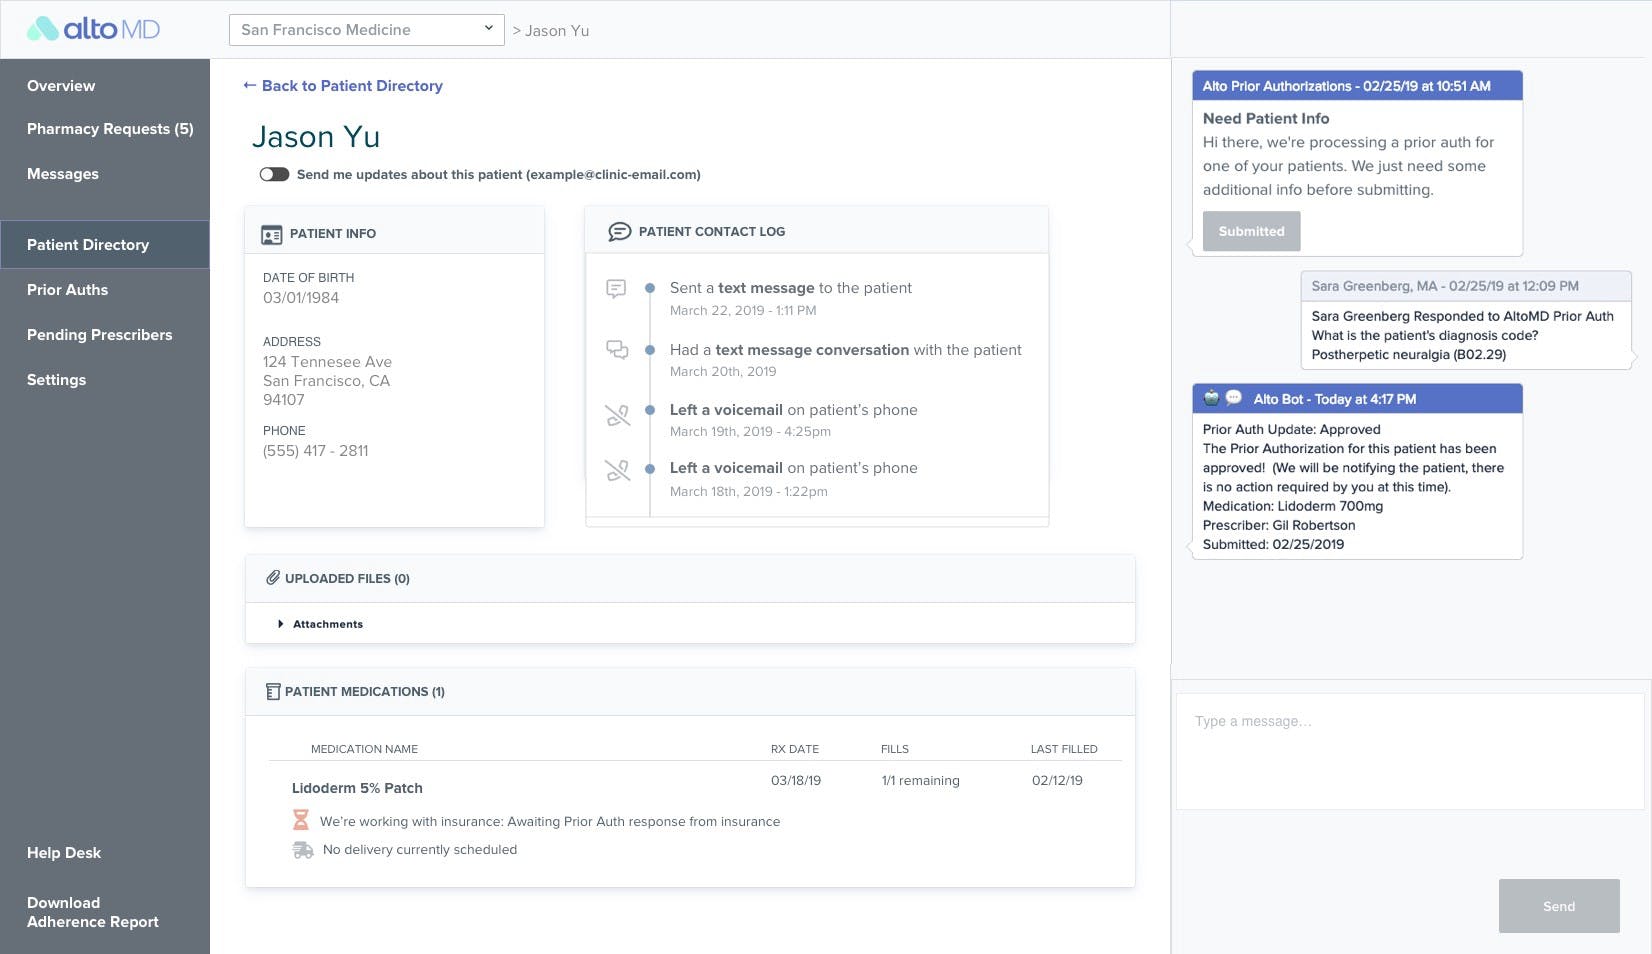This screenshot has width=1652, height=954.
Task: Click the Last Filled column header
Action: point(1064,749)
